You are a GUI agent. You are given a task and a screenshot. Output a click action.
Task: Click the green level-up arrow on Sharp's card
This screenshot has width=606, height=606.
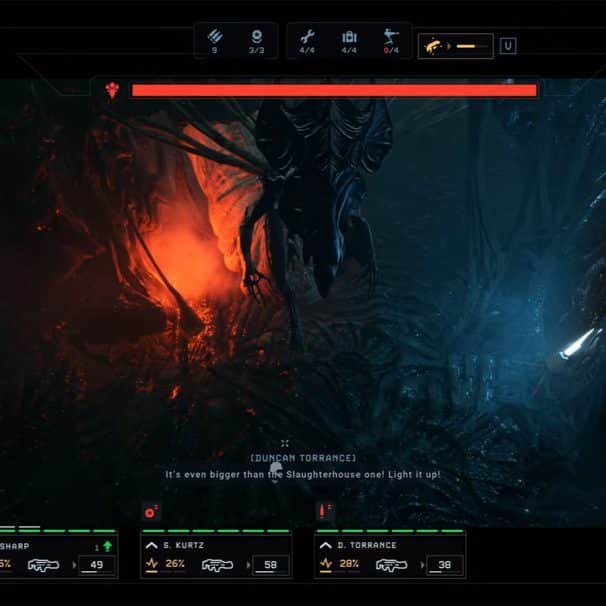pyautogui.click(x=107, y=546)
